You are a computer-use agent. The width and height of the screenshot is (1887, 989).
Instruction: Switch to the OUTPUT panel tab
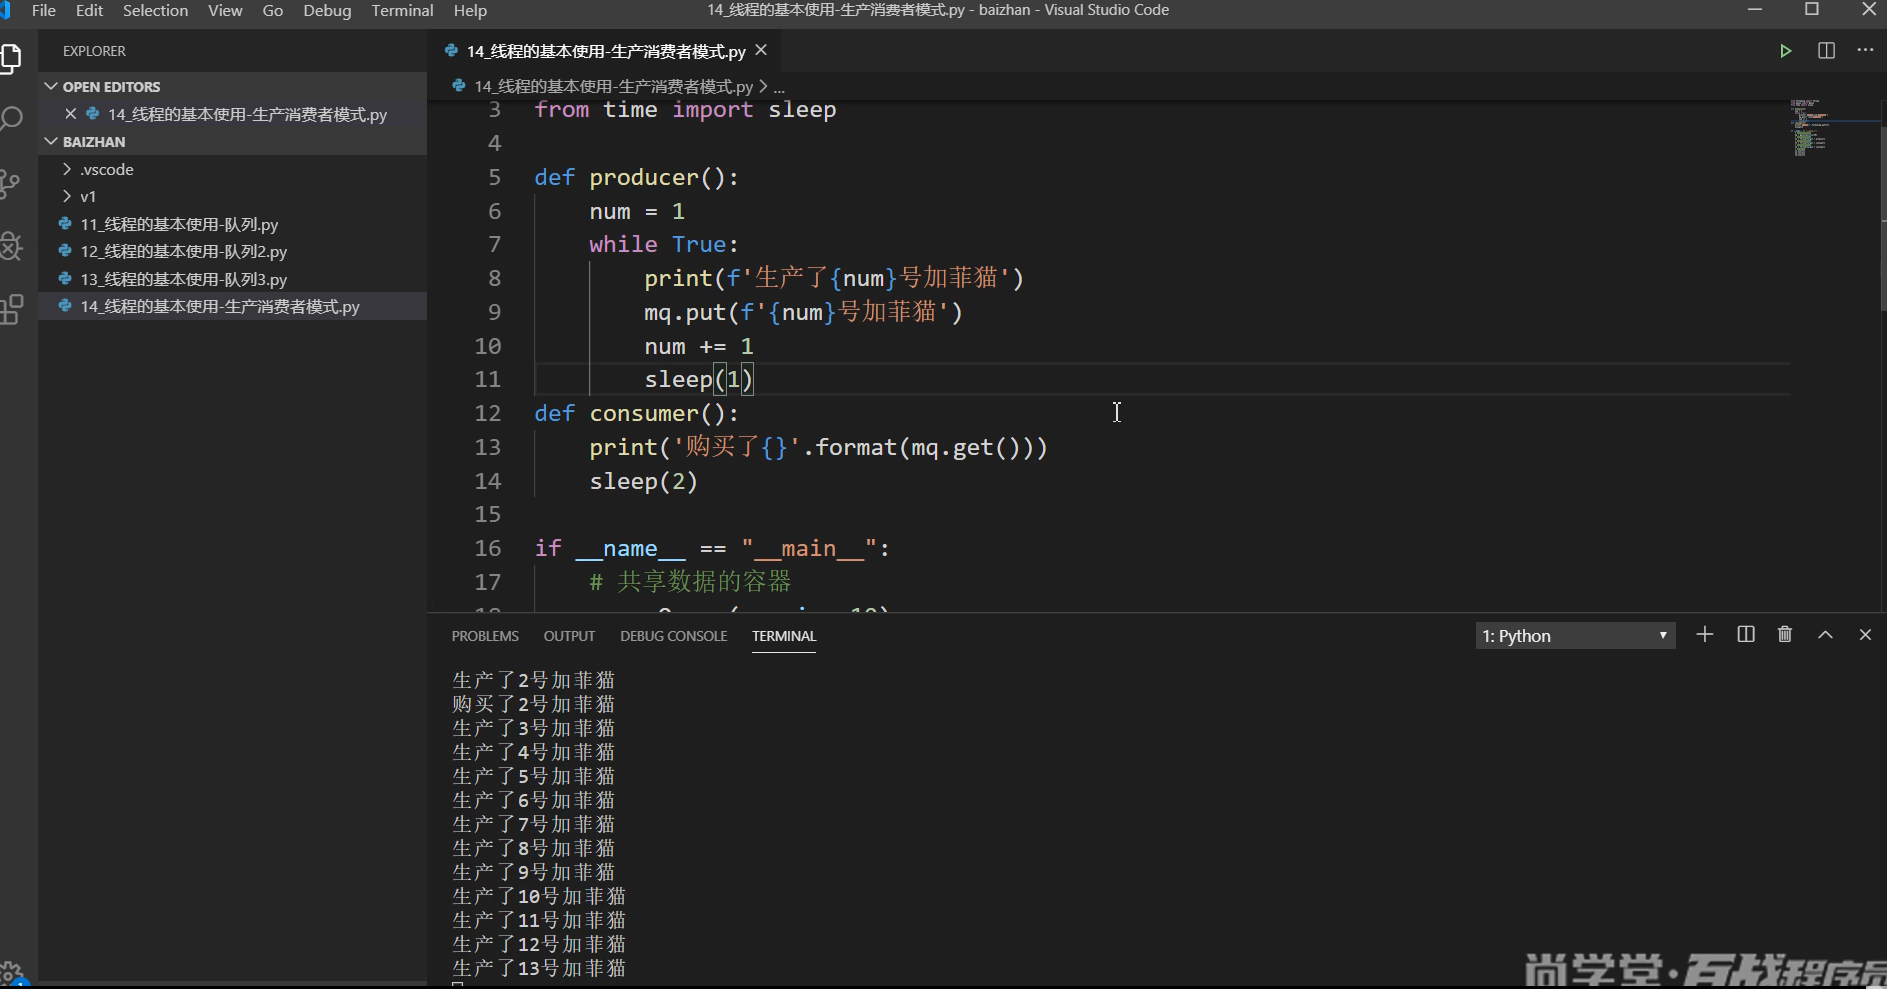point(569,636)
